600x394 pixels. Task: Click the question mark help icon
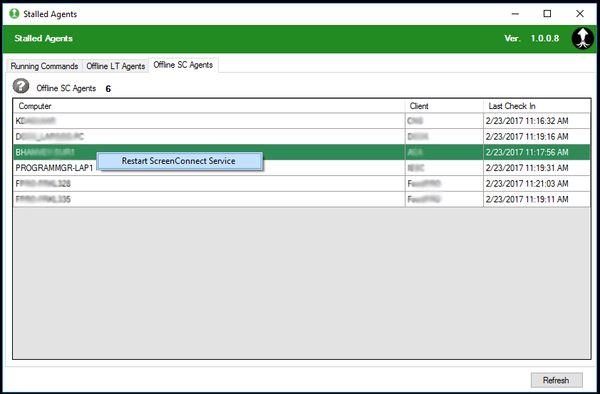point(21,86)
